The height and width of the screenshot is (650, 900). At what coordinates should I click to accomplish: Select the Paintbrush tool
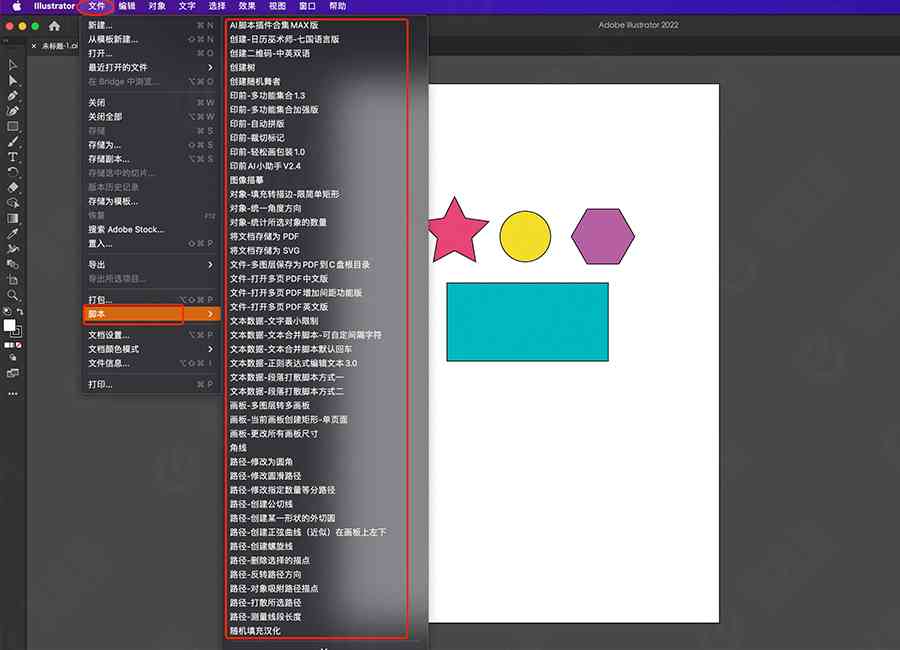(13, 141)
